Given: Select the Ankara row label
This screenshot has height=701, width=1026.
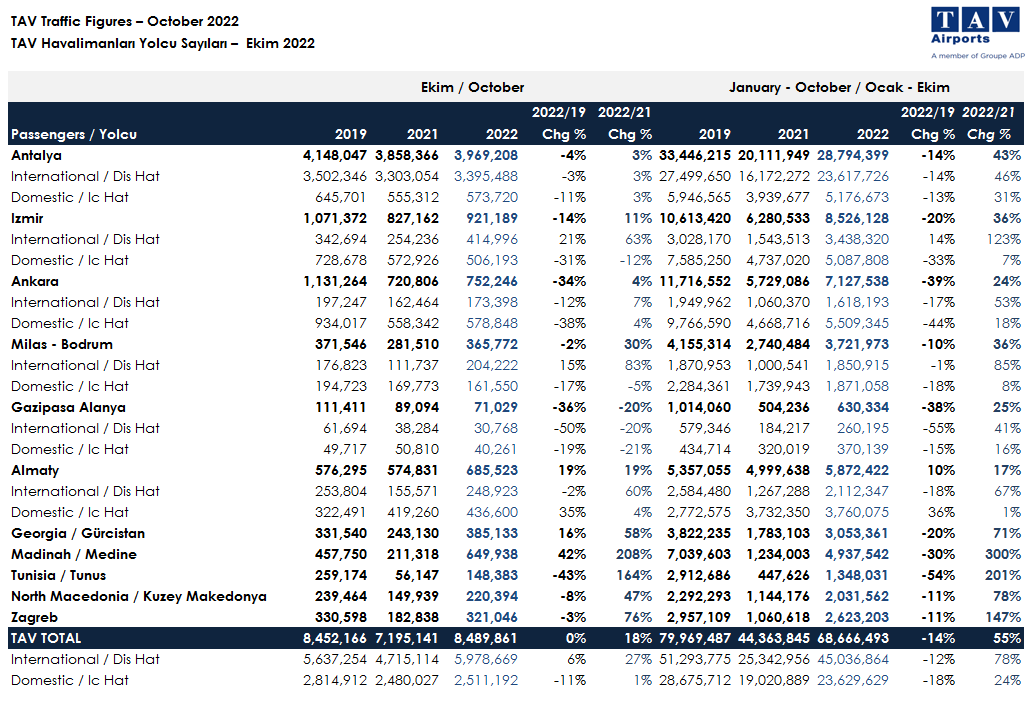Looking at the screenshot, I should coord(35,281).
